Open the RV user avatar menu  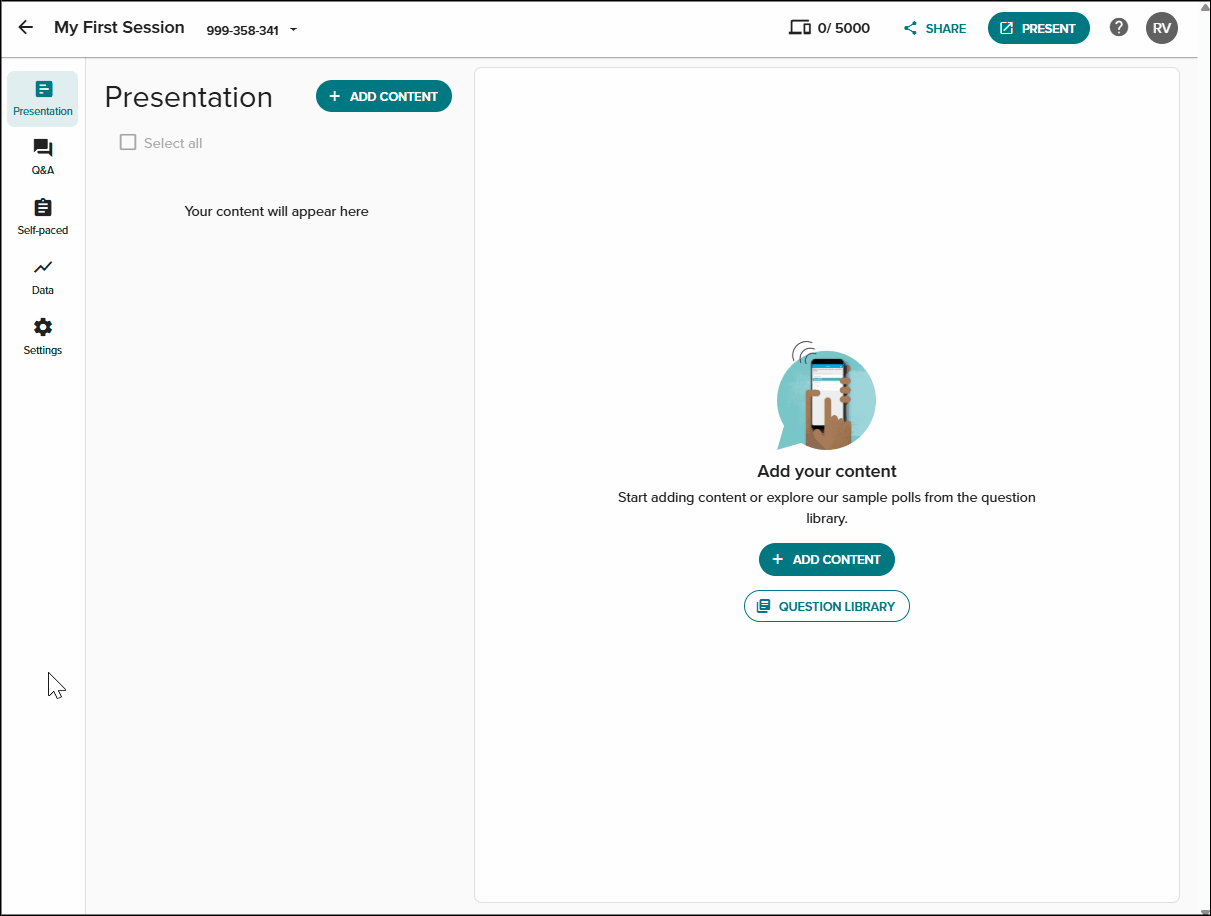1162,28
